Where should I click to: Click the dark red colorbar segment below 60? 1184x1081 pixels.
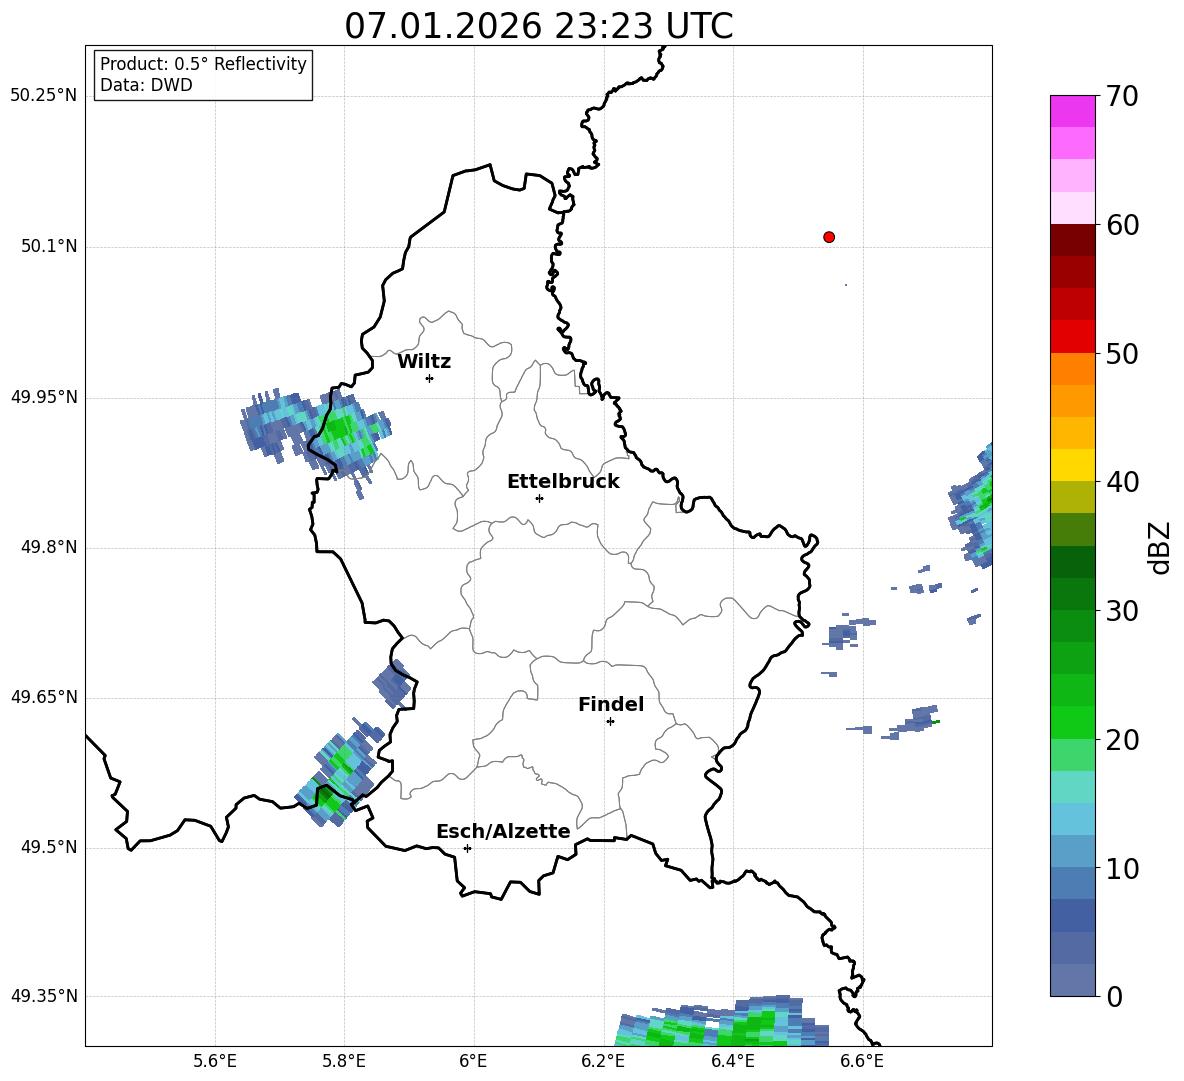1072,240
